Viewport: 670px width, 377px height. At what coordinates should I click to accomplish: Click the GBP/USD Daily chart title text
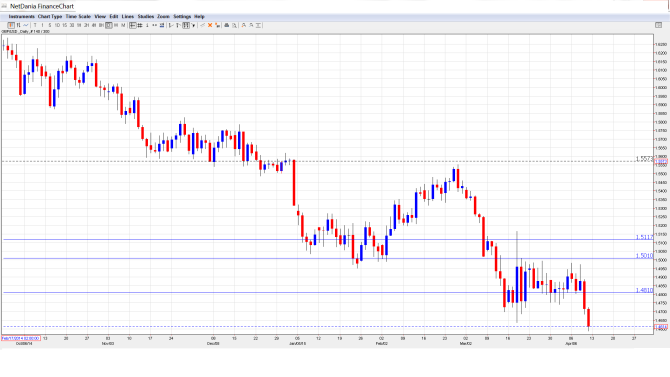click(25, 32)
